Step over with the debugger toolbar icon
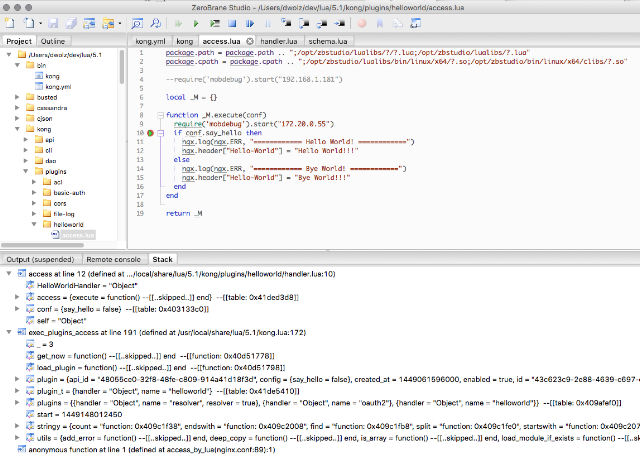The image size is (640, 462). point(304,23)
